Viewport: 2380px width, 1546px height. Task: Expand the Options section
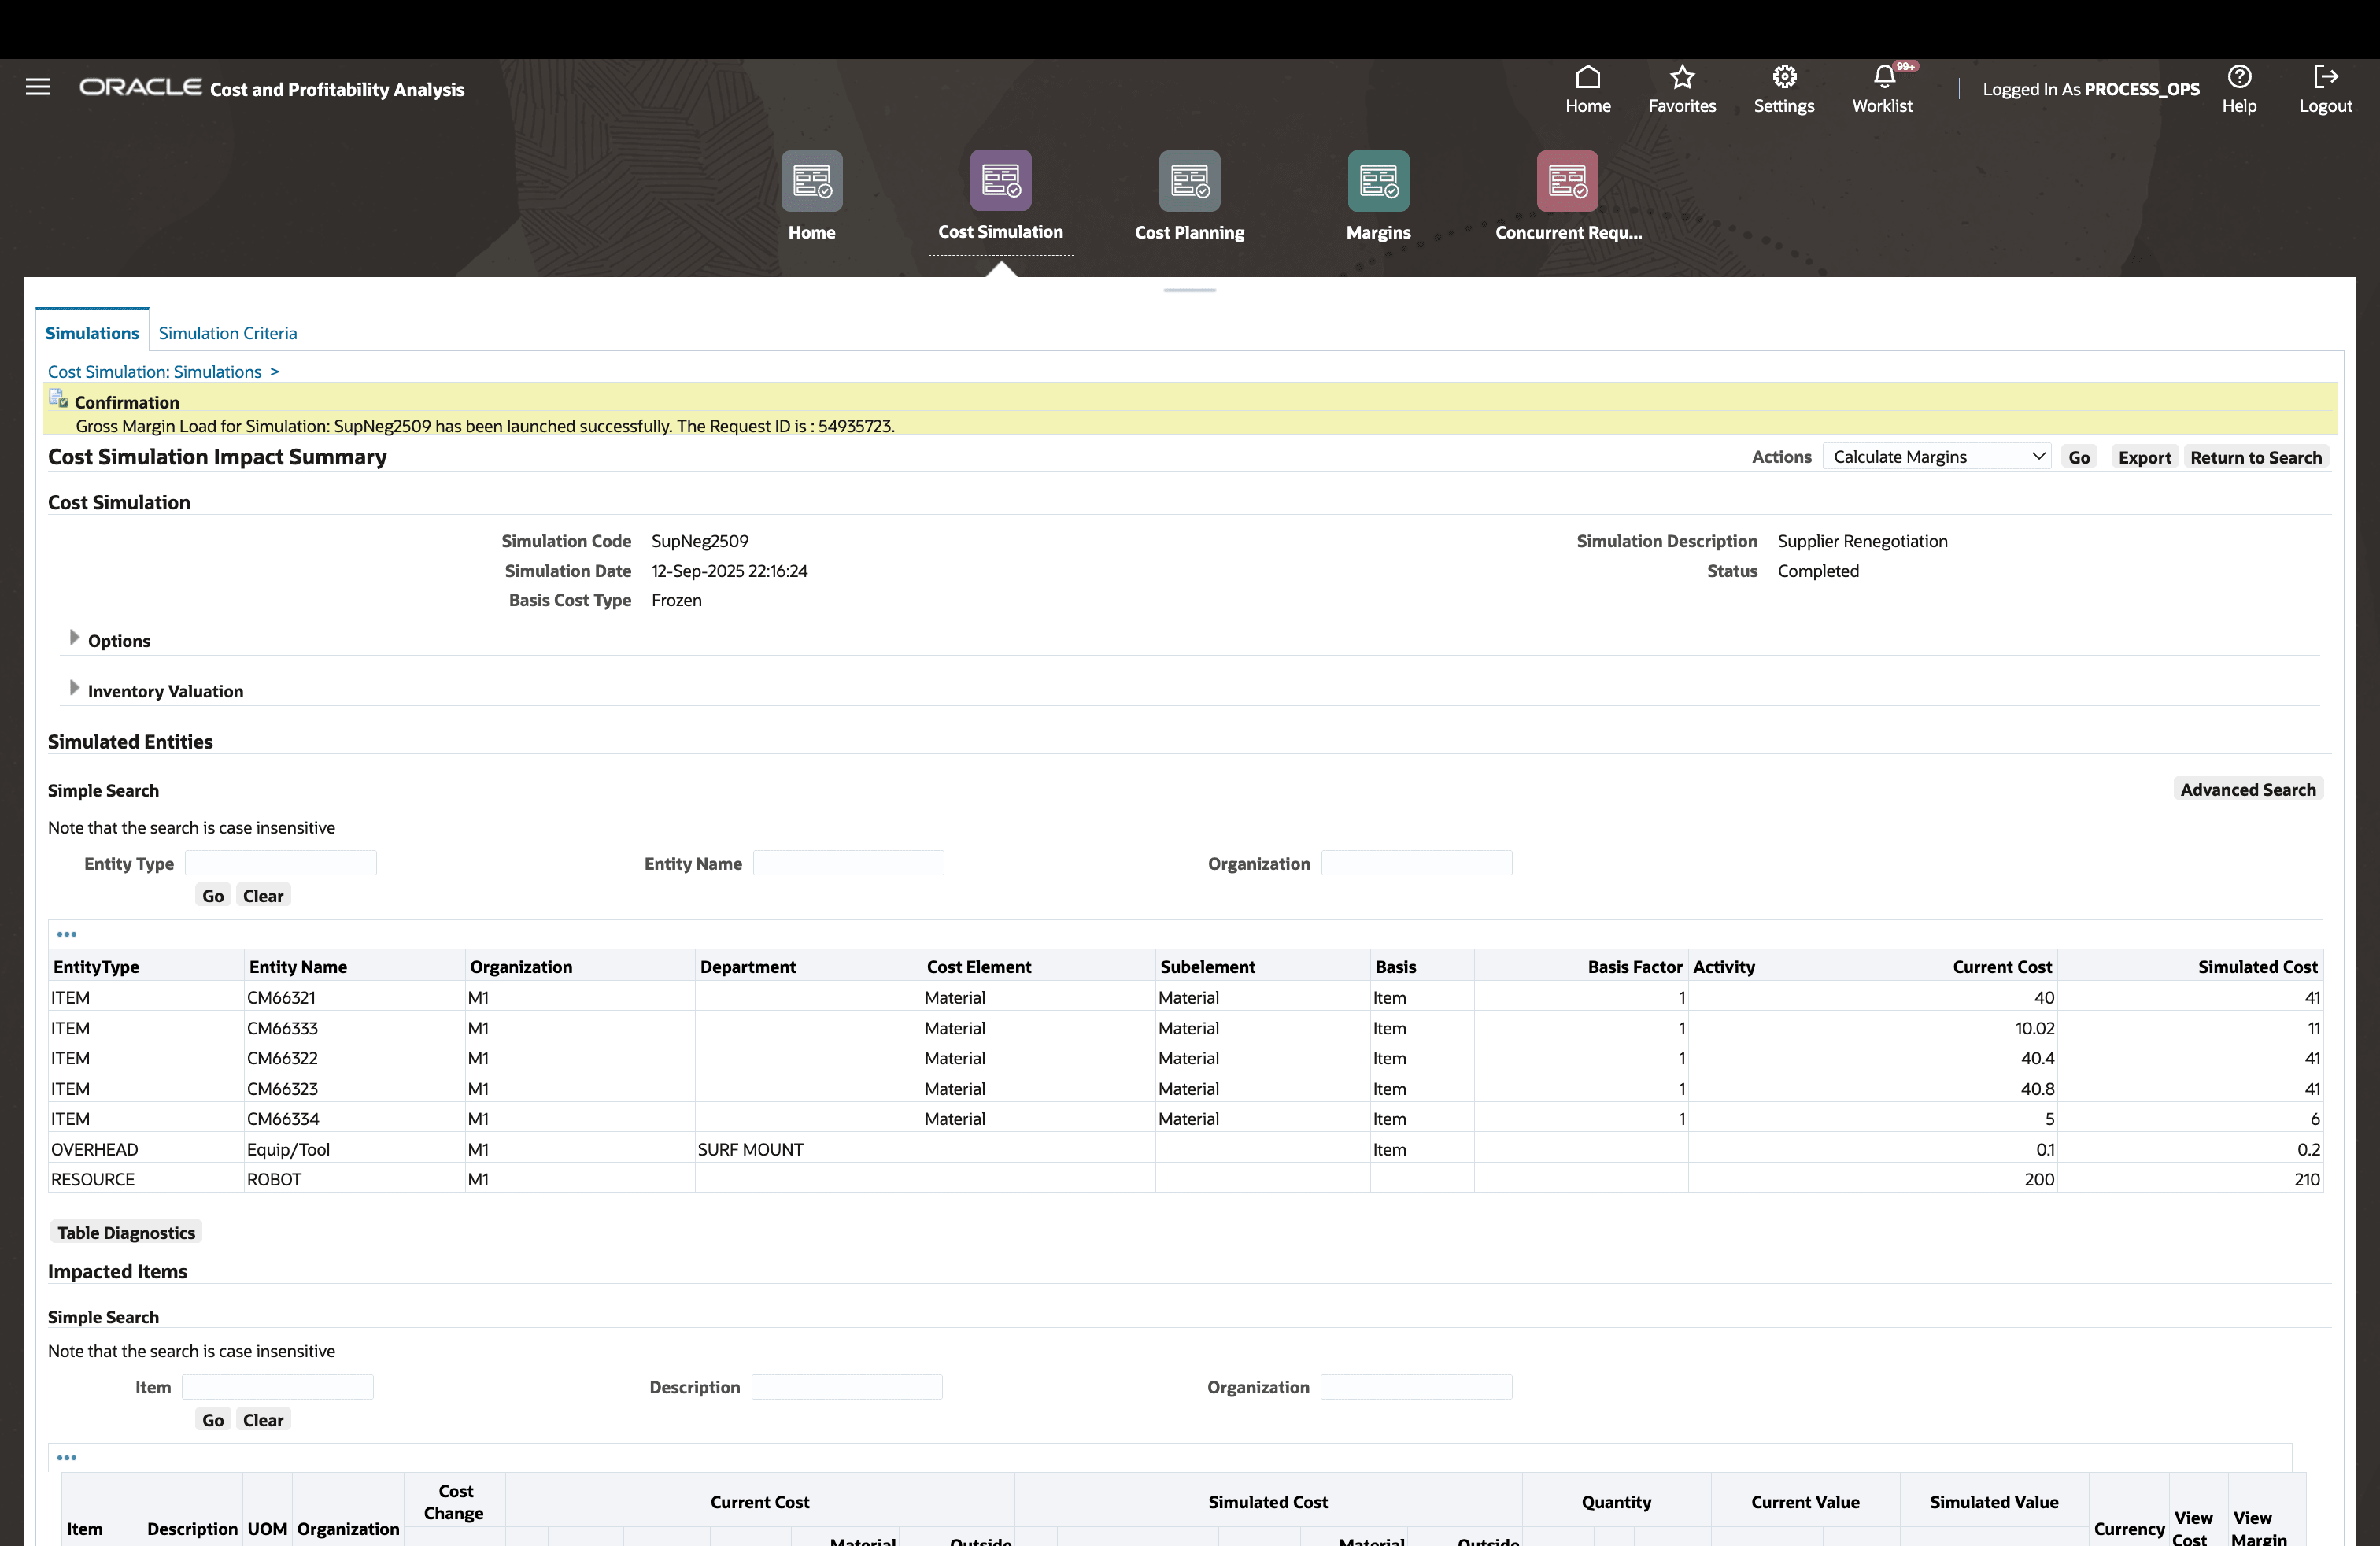74,638
